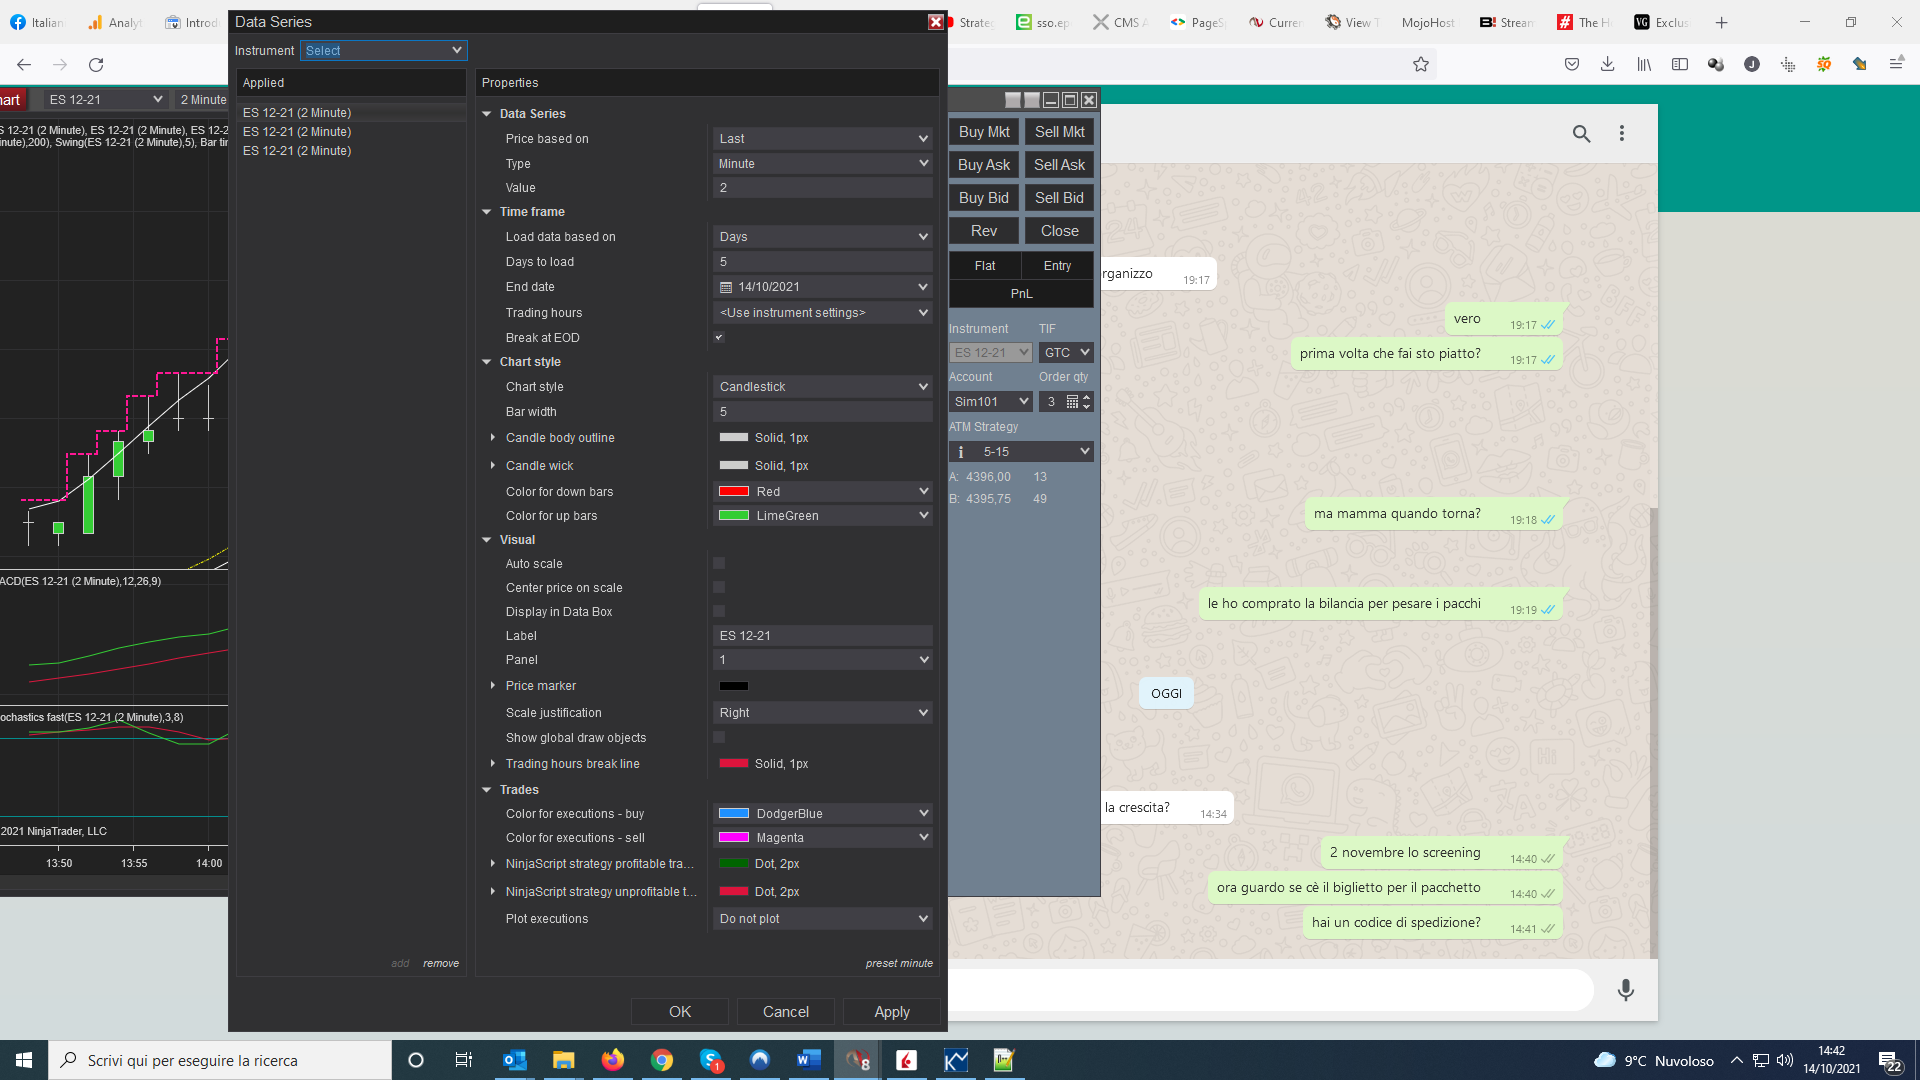Viewport: 1920px width, 1080px height.
Task: Click the microphone voice message icon
Action: (1626, 990)
